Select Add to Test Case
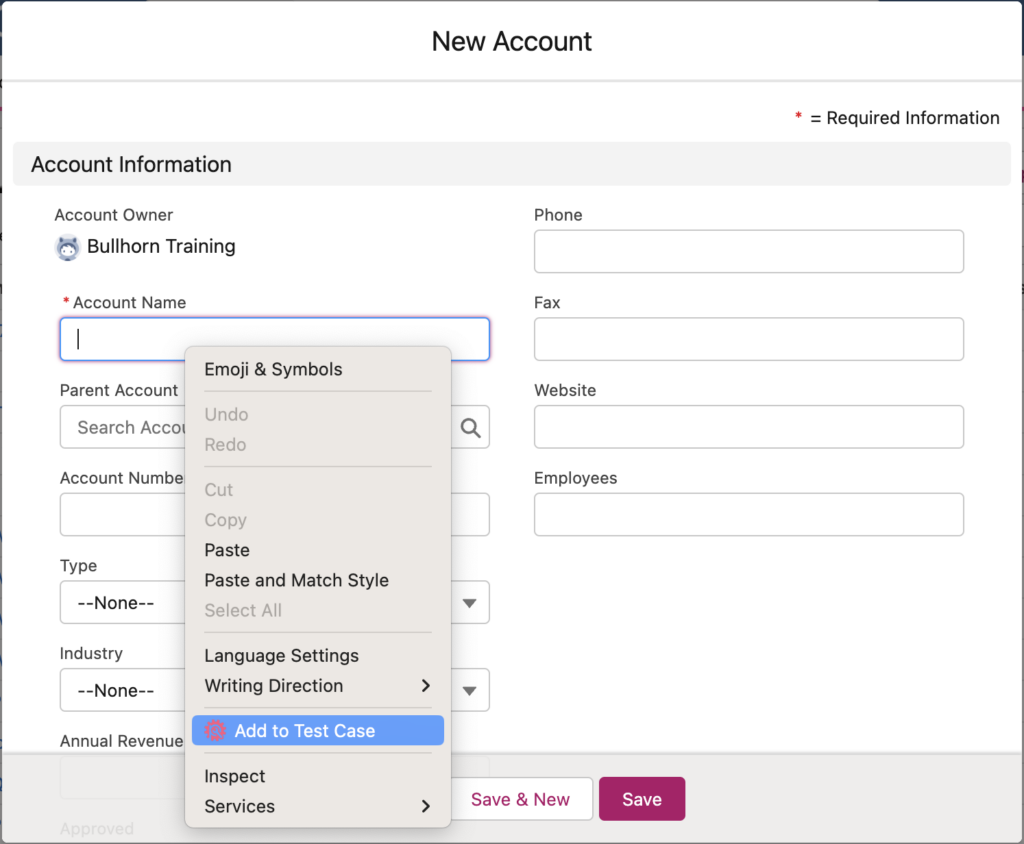The width and height of the screenshot is (1024, 844). (304, 730)
